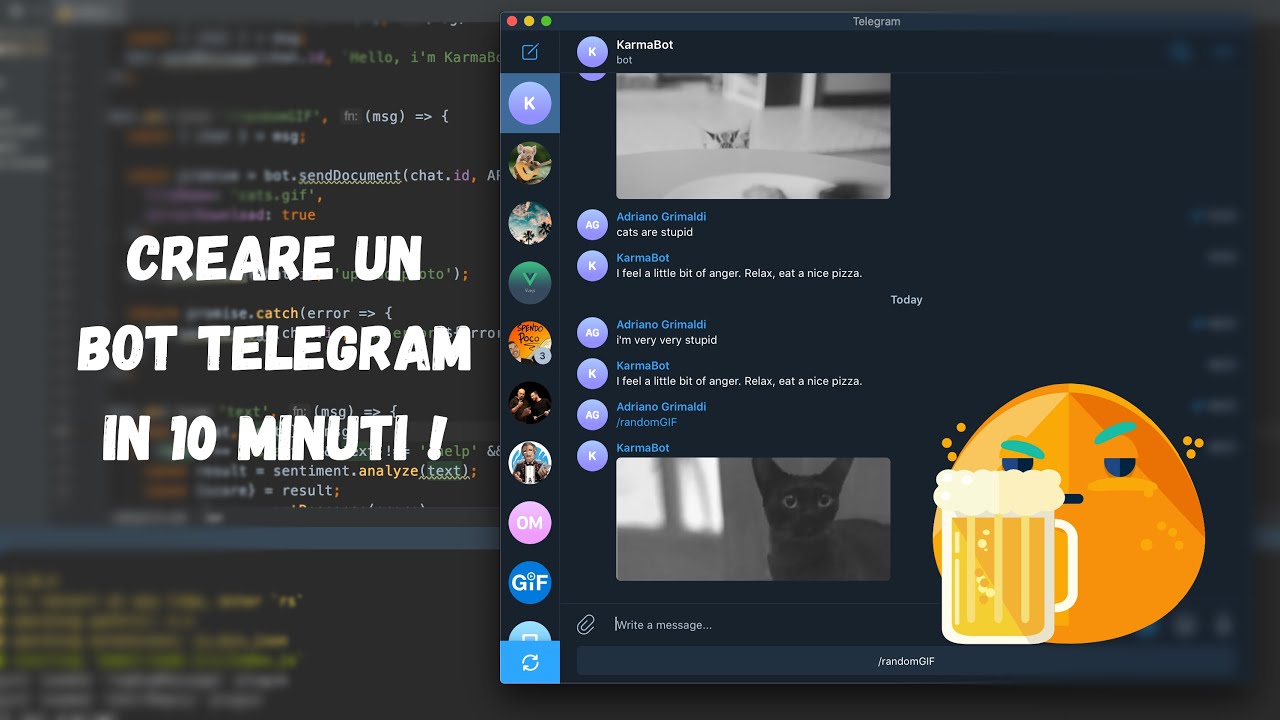Click Adriano Grimaldi name above /randomGIF command
The width and height of the screenshot is (1280, 720).
(x=661, y=407)
